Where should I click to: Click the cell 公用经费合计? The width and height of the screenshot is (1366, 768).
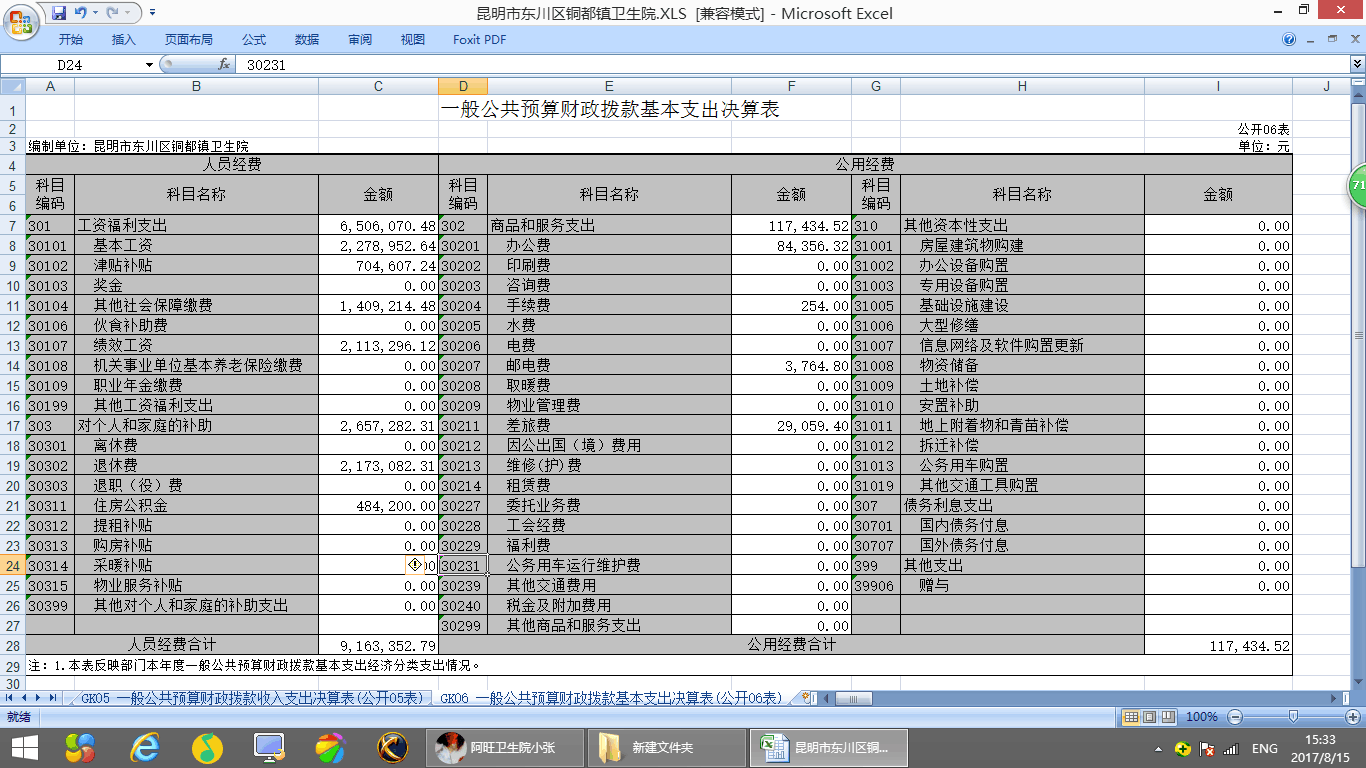pyautogui.click(x=791, y=646)
